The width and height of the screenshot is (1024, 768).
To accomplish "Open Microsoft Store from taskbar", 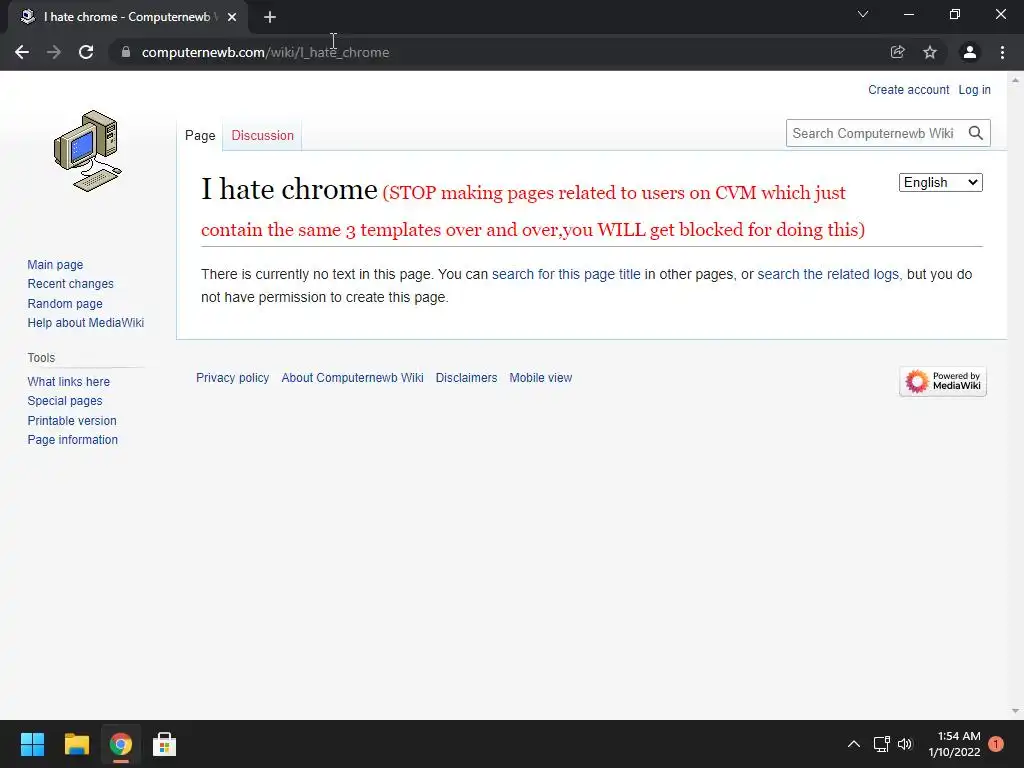I will (164, 744).
